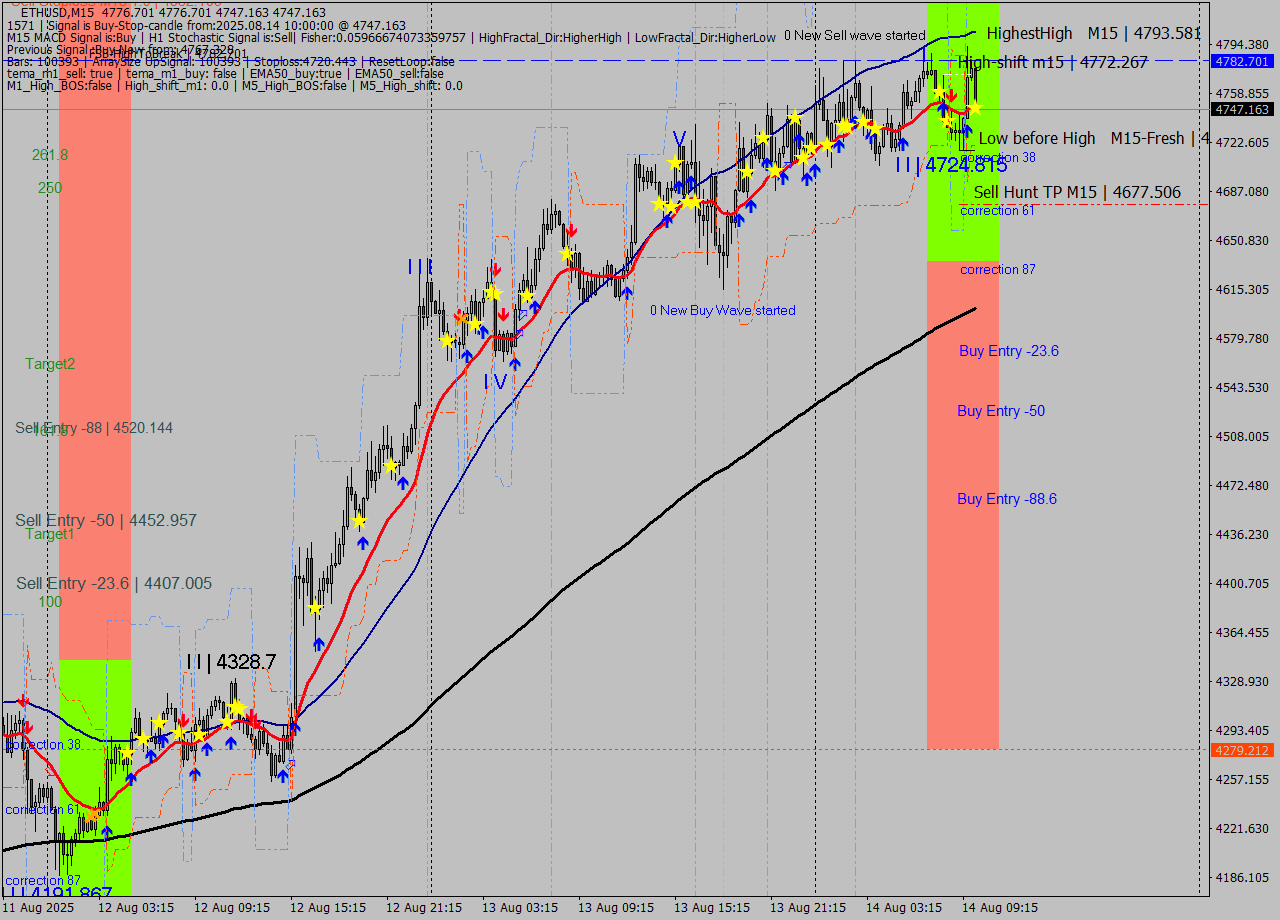Click the Buy Entry -88.6 label
This screenshot has height=920, width=1280.
(1006, 499)
